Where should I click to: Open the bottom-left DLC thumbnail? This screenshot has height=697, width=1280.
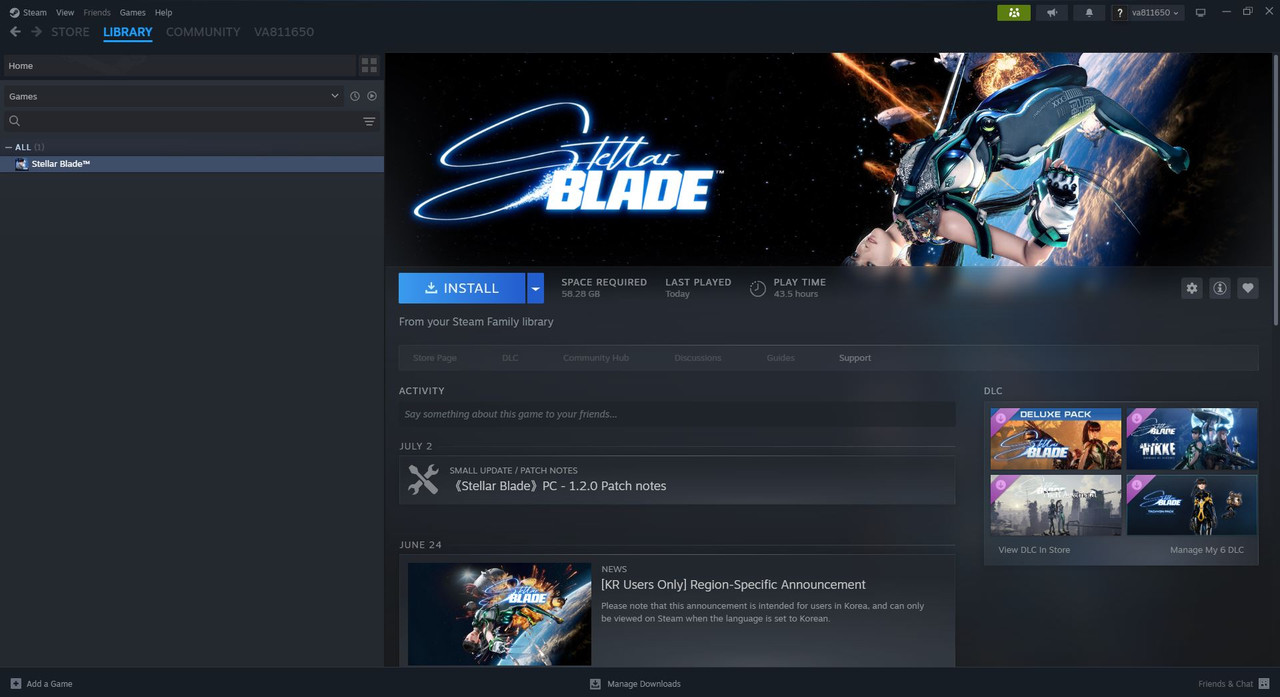(x=1056, y=505)
